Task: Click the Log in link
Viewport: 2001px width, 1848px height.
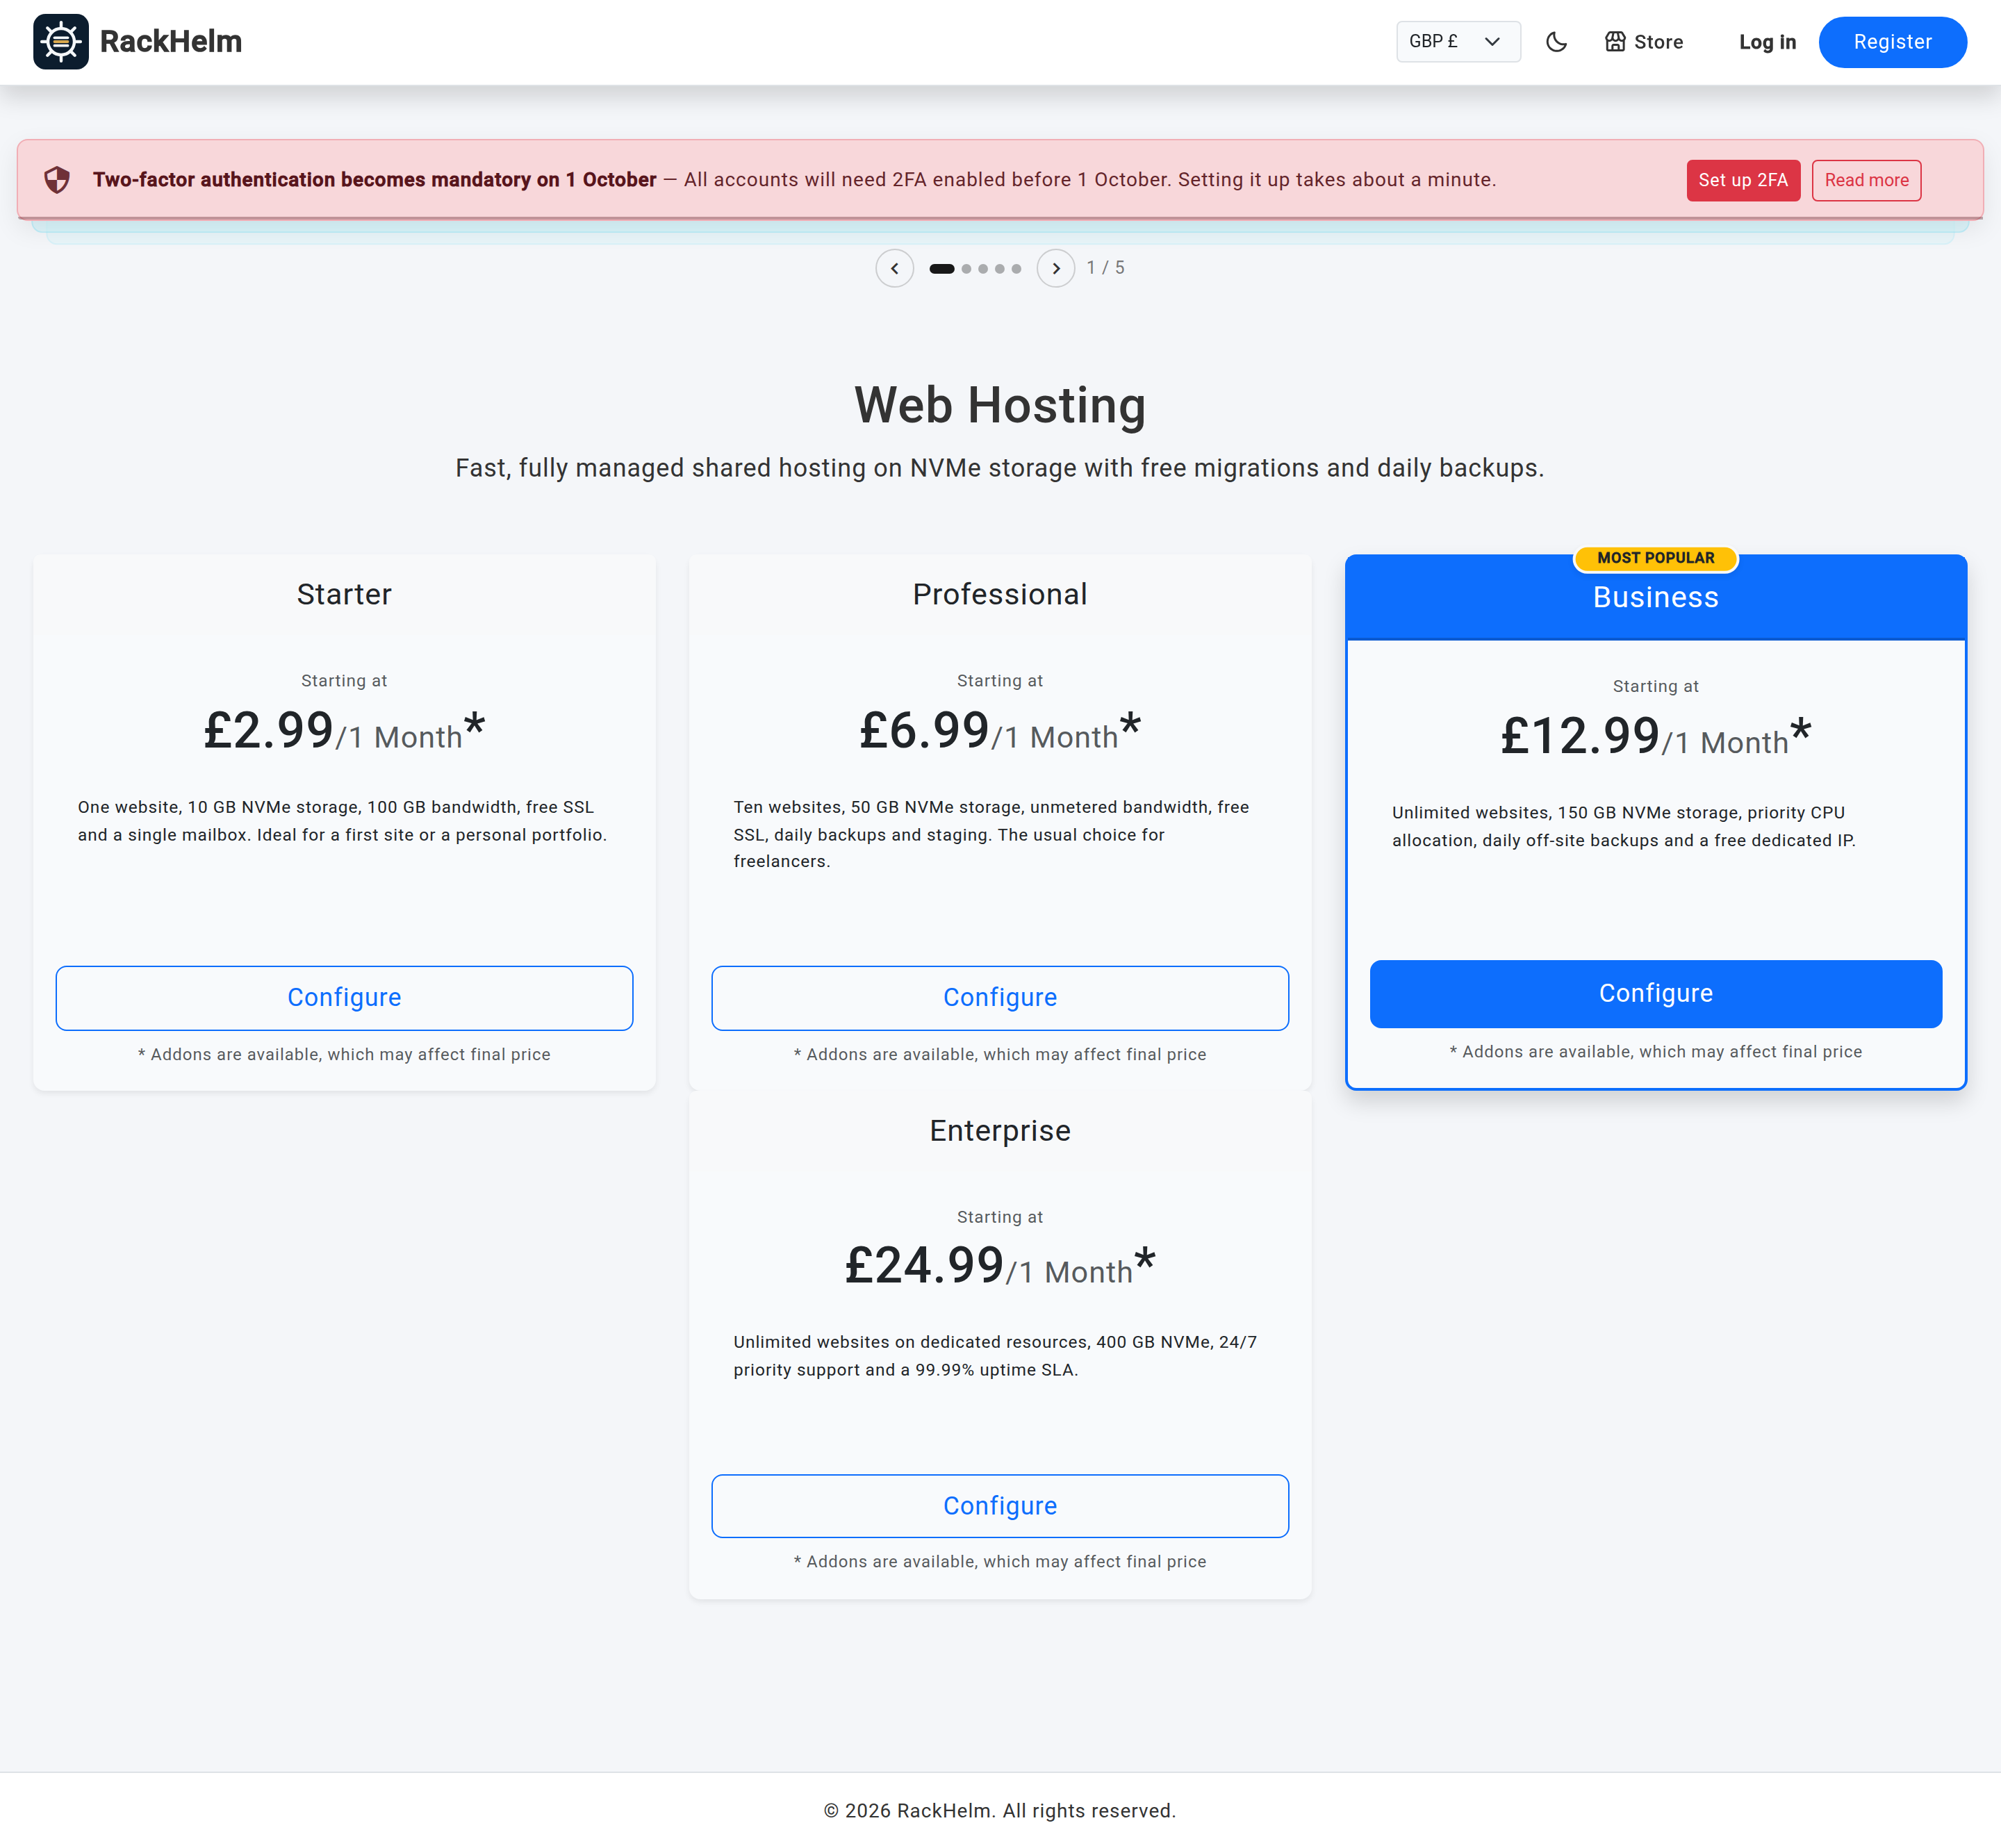Action: pyautogui.click(x=1767, y=42)
